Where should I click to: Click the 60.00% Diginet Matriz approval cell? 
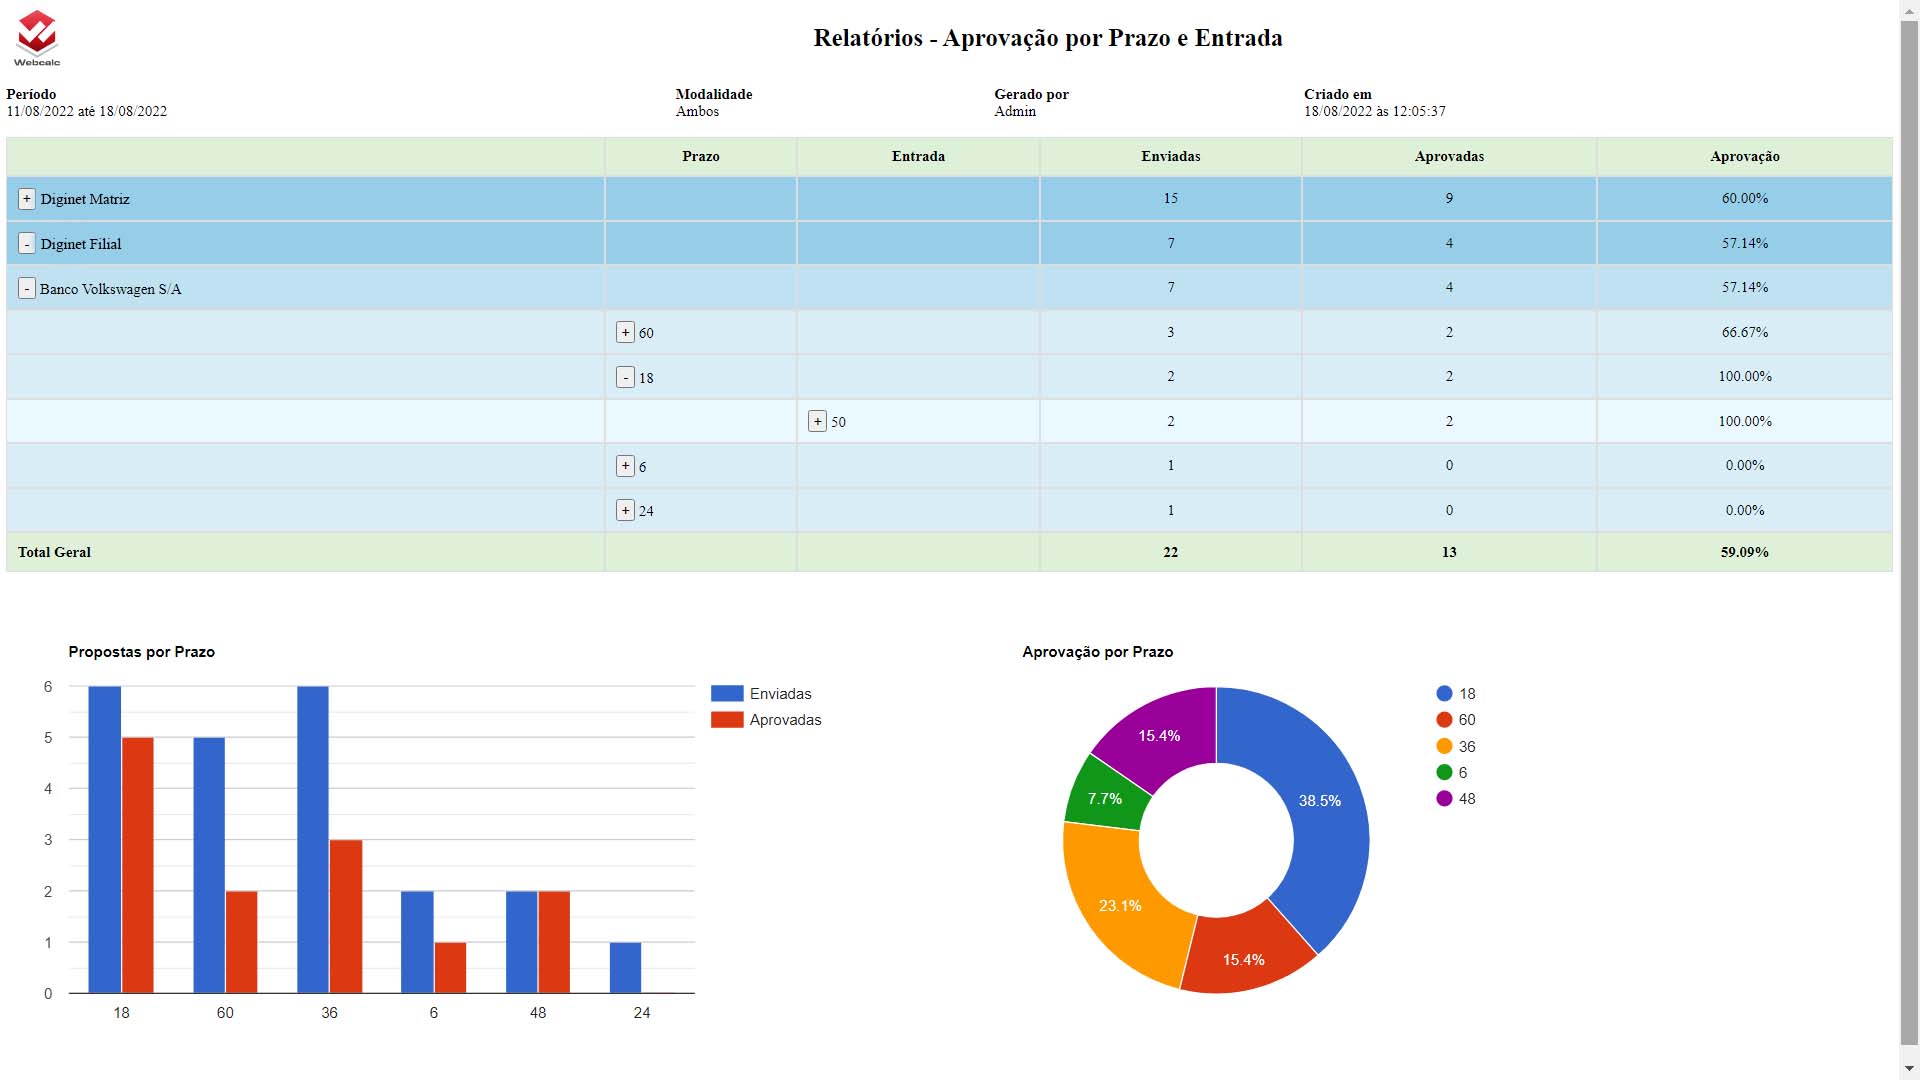click(x=1744, y=198)
